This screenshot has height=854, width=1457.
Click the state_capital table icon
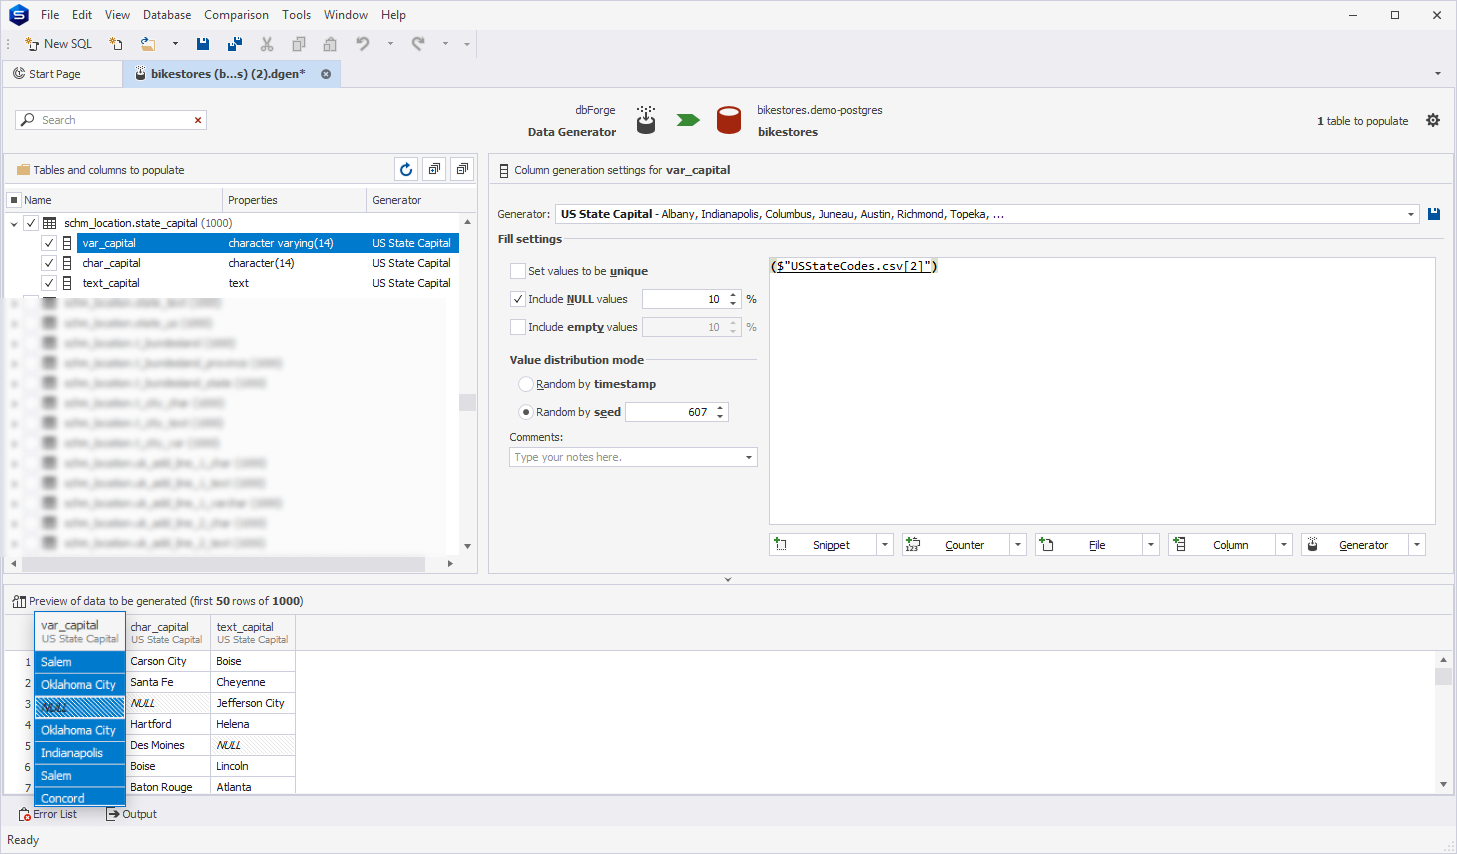49,223
